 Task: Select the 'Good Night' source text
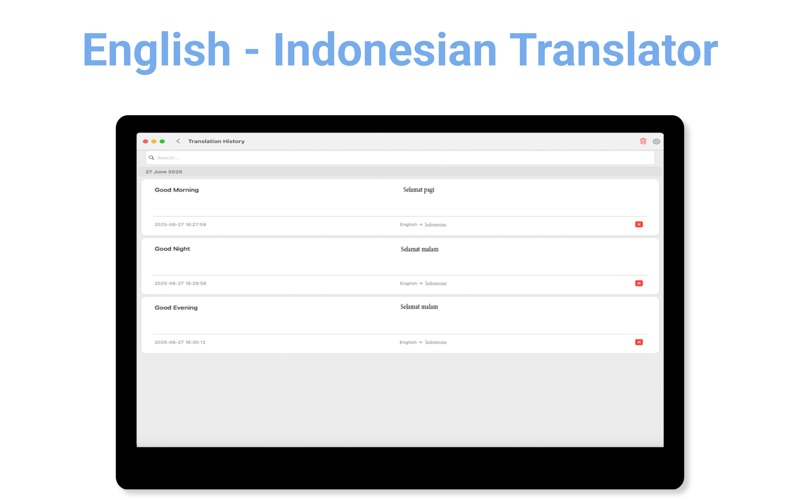click(172, 249)
